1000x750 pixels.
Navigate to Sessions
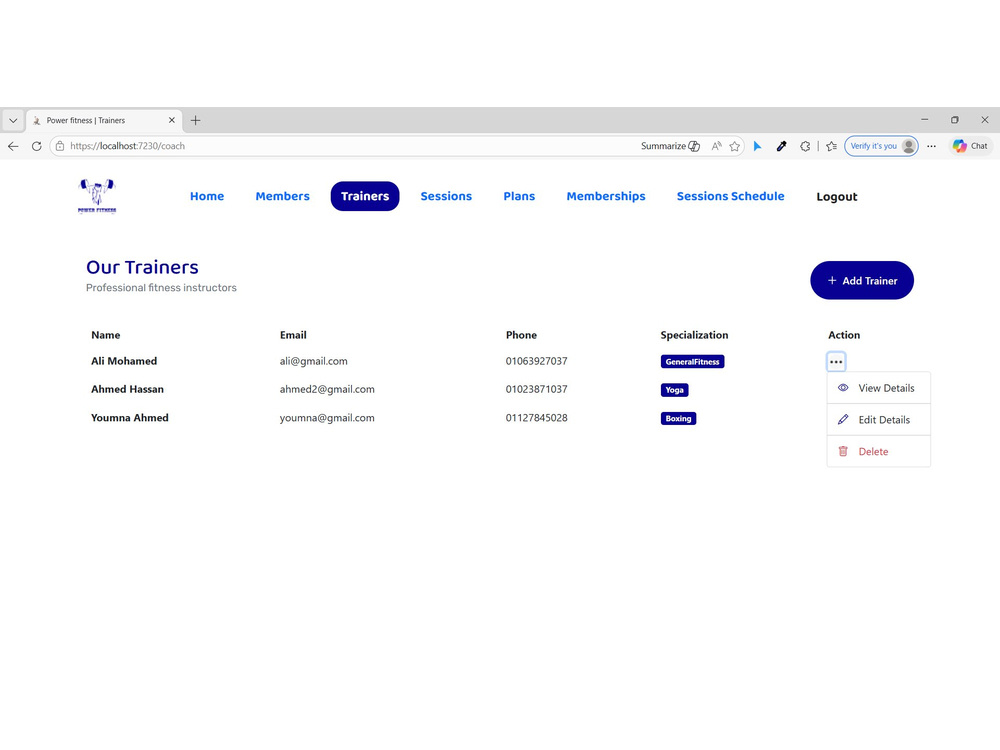coord(446,196)
